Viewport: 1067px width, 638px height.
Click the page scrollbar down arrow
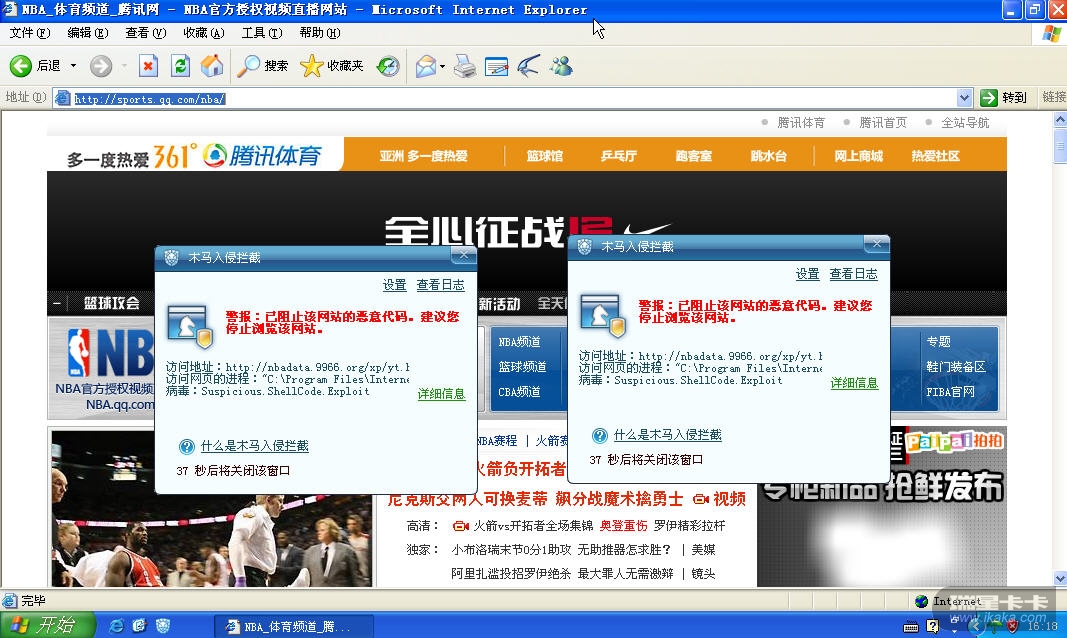click(1060, 578)
